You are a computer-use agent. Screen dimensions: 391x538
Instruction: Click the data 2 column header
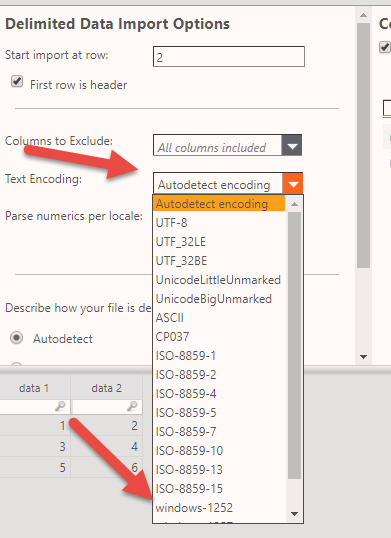coord(107,388)
